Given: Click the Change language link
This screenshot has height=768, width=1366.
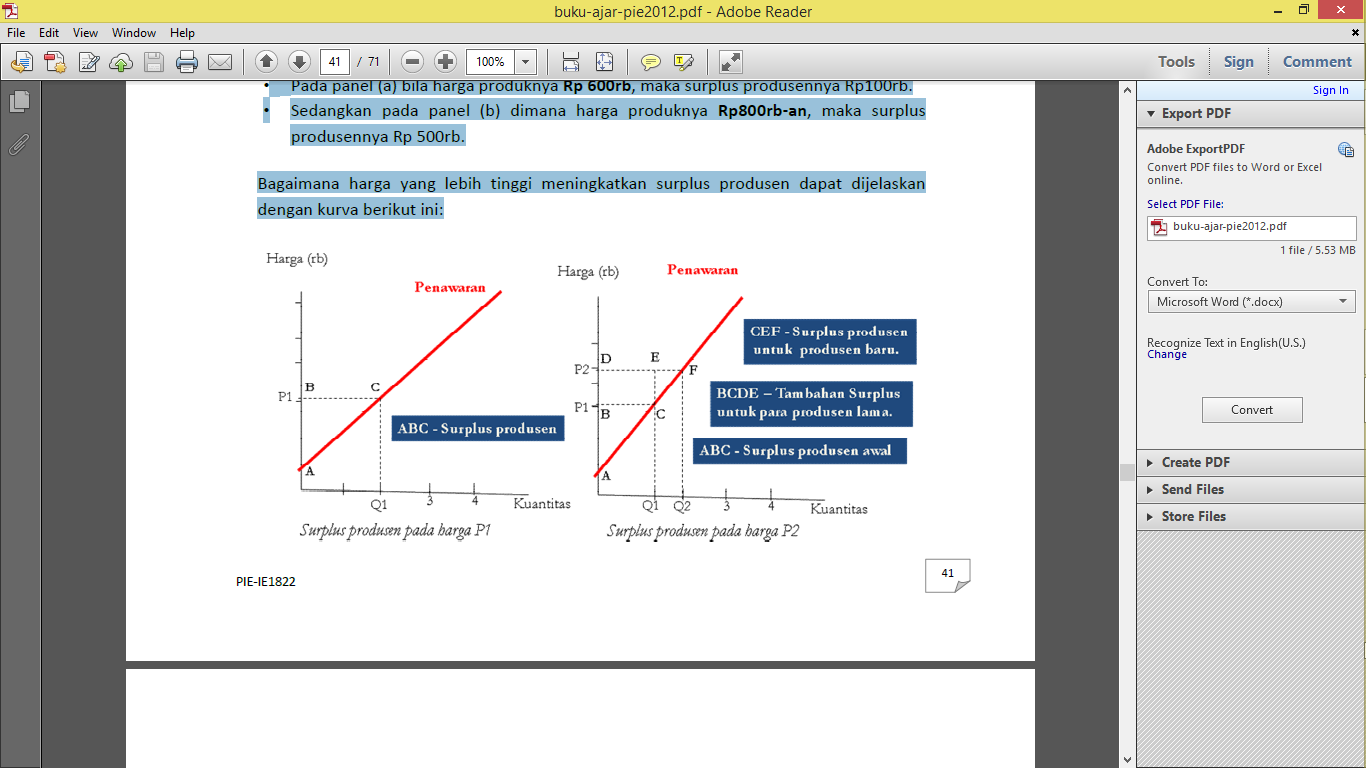Looking at the screenshot, I should point(1167,354).
